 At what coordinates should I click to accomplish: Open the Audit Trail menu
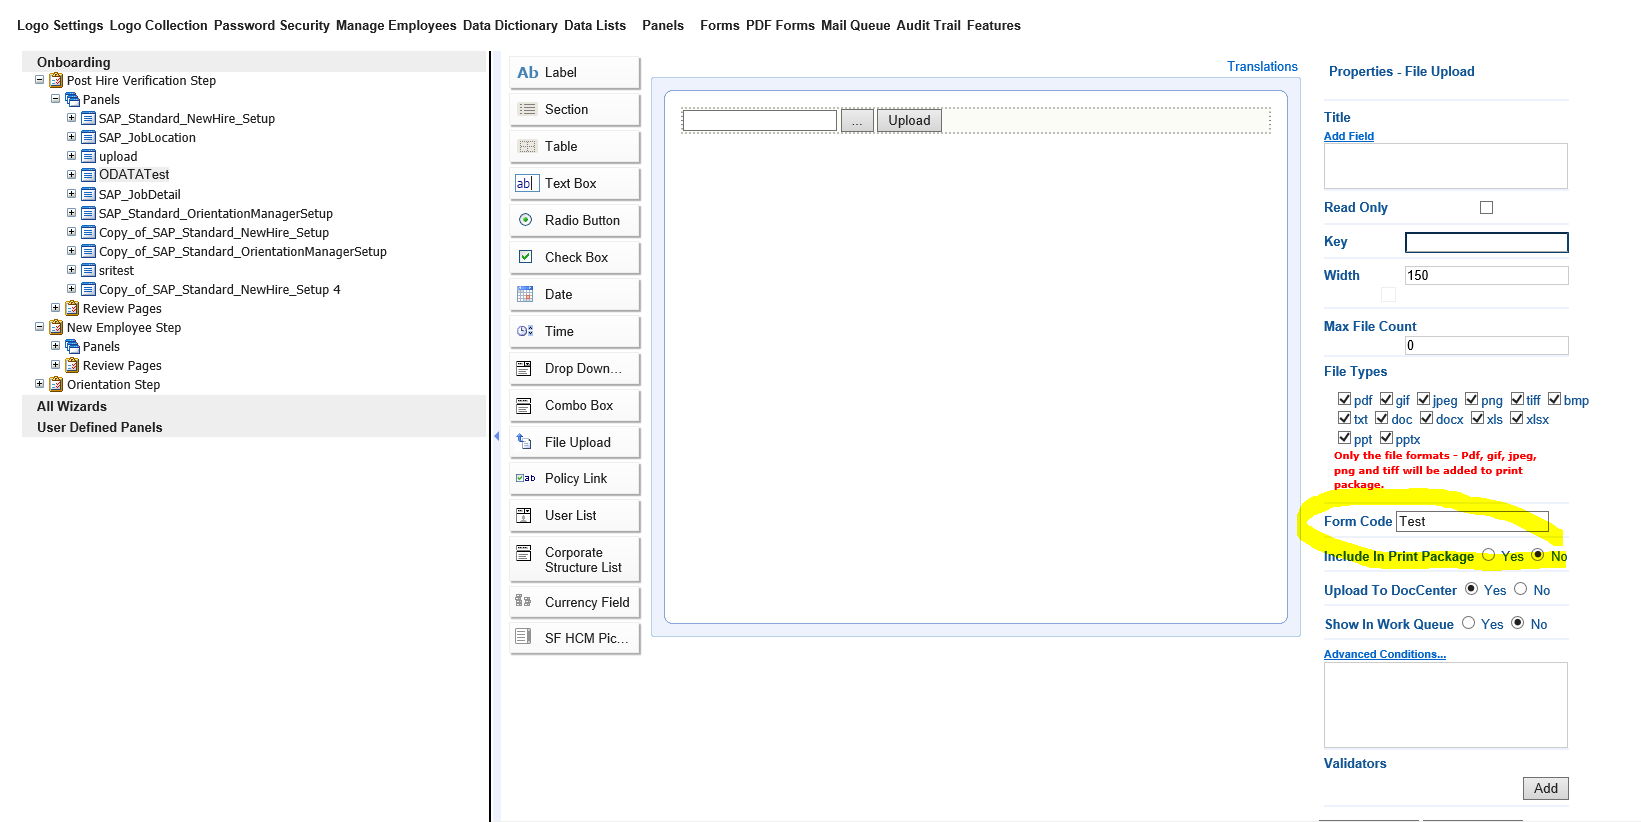pyautogui.click(x=928, y=25)
